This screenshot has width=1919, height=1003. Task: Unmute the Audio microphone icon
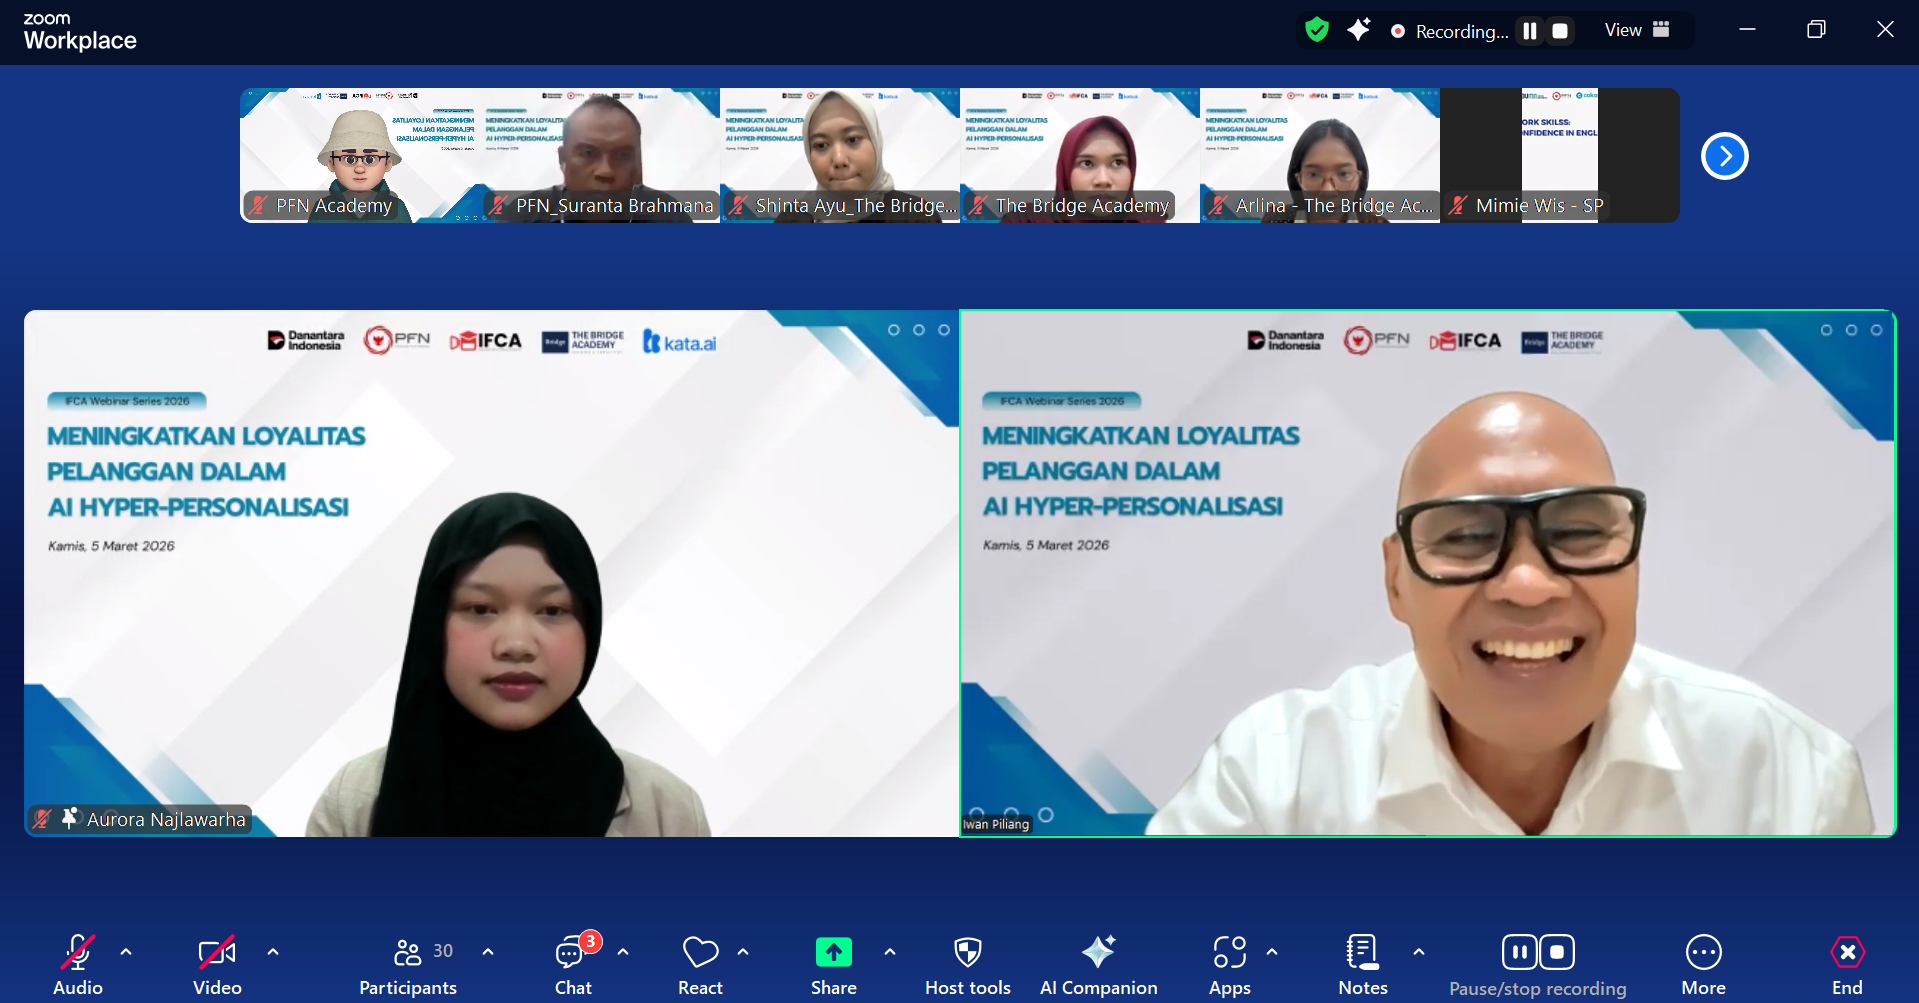tap(78, 952)
